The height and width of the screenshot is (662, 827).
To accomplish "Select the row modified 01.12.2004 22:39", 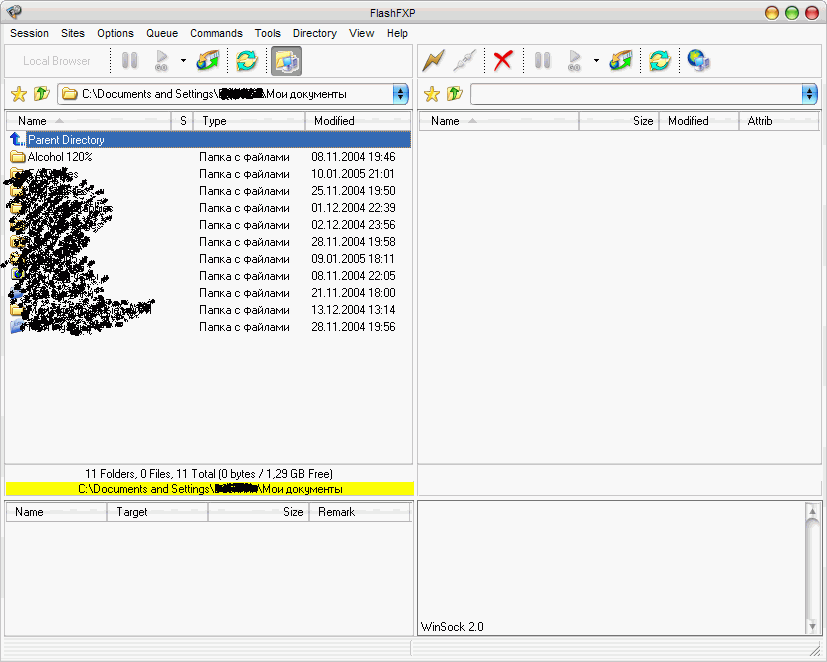I will 209,208.
